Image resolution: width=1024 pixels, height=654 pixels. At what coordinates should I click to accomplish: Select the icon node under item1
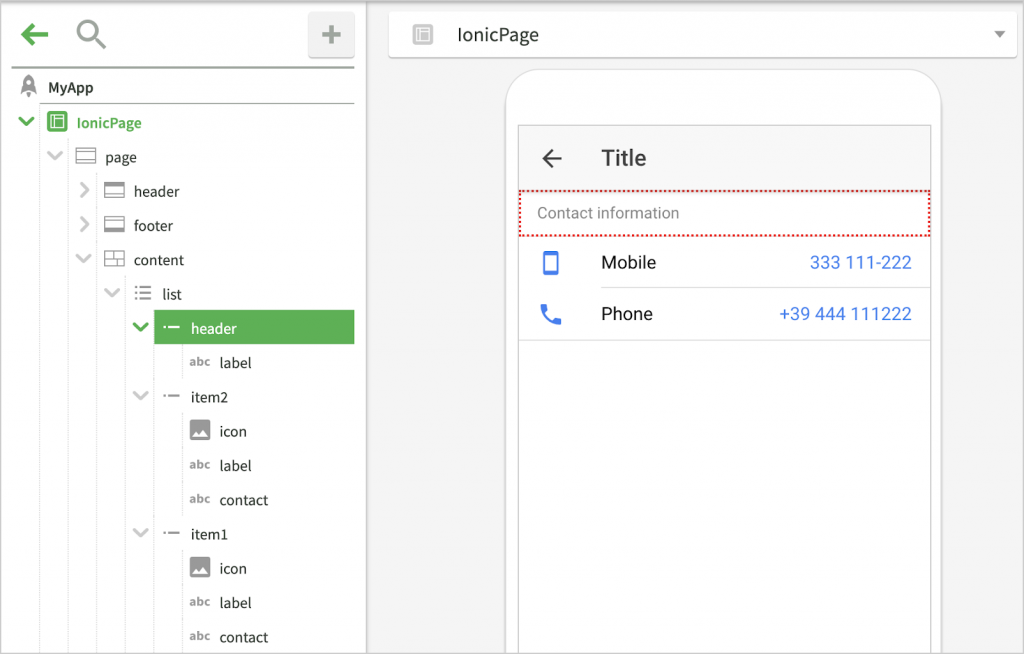[x=232, y=568]
